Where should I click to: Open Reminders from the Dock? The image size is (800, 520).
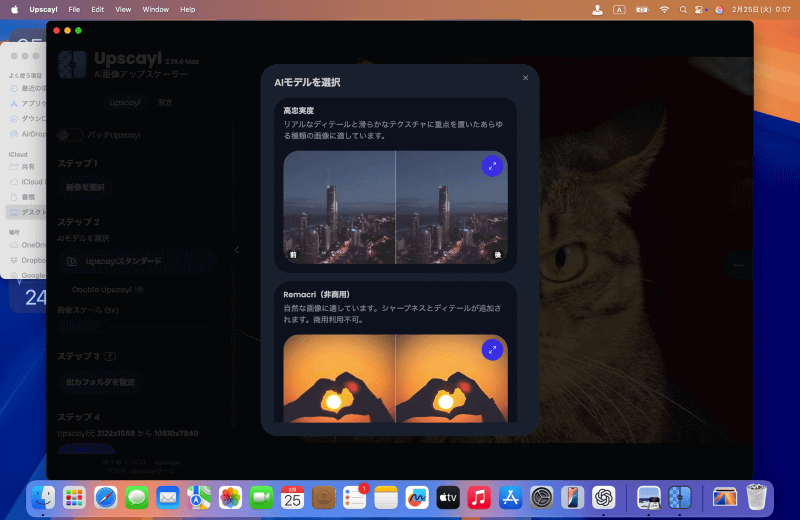pyautogui.click(x=355, y=497)
